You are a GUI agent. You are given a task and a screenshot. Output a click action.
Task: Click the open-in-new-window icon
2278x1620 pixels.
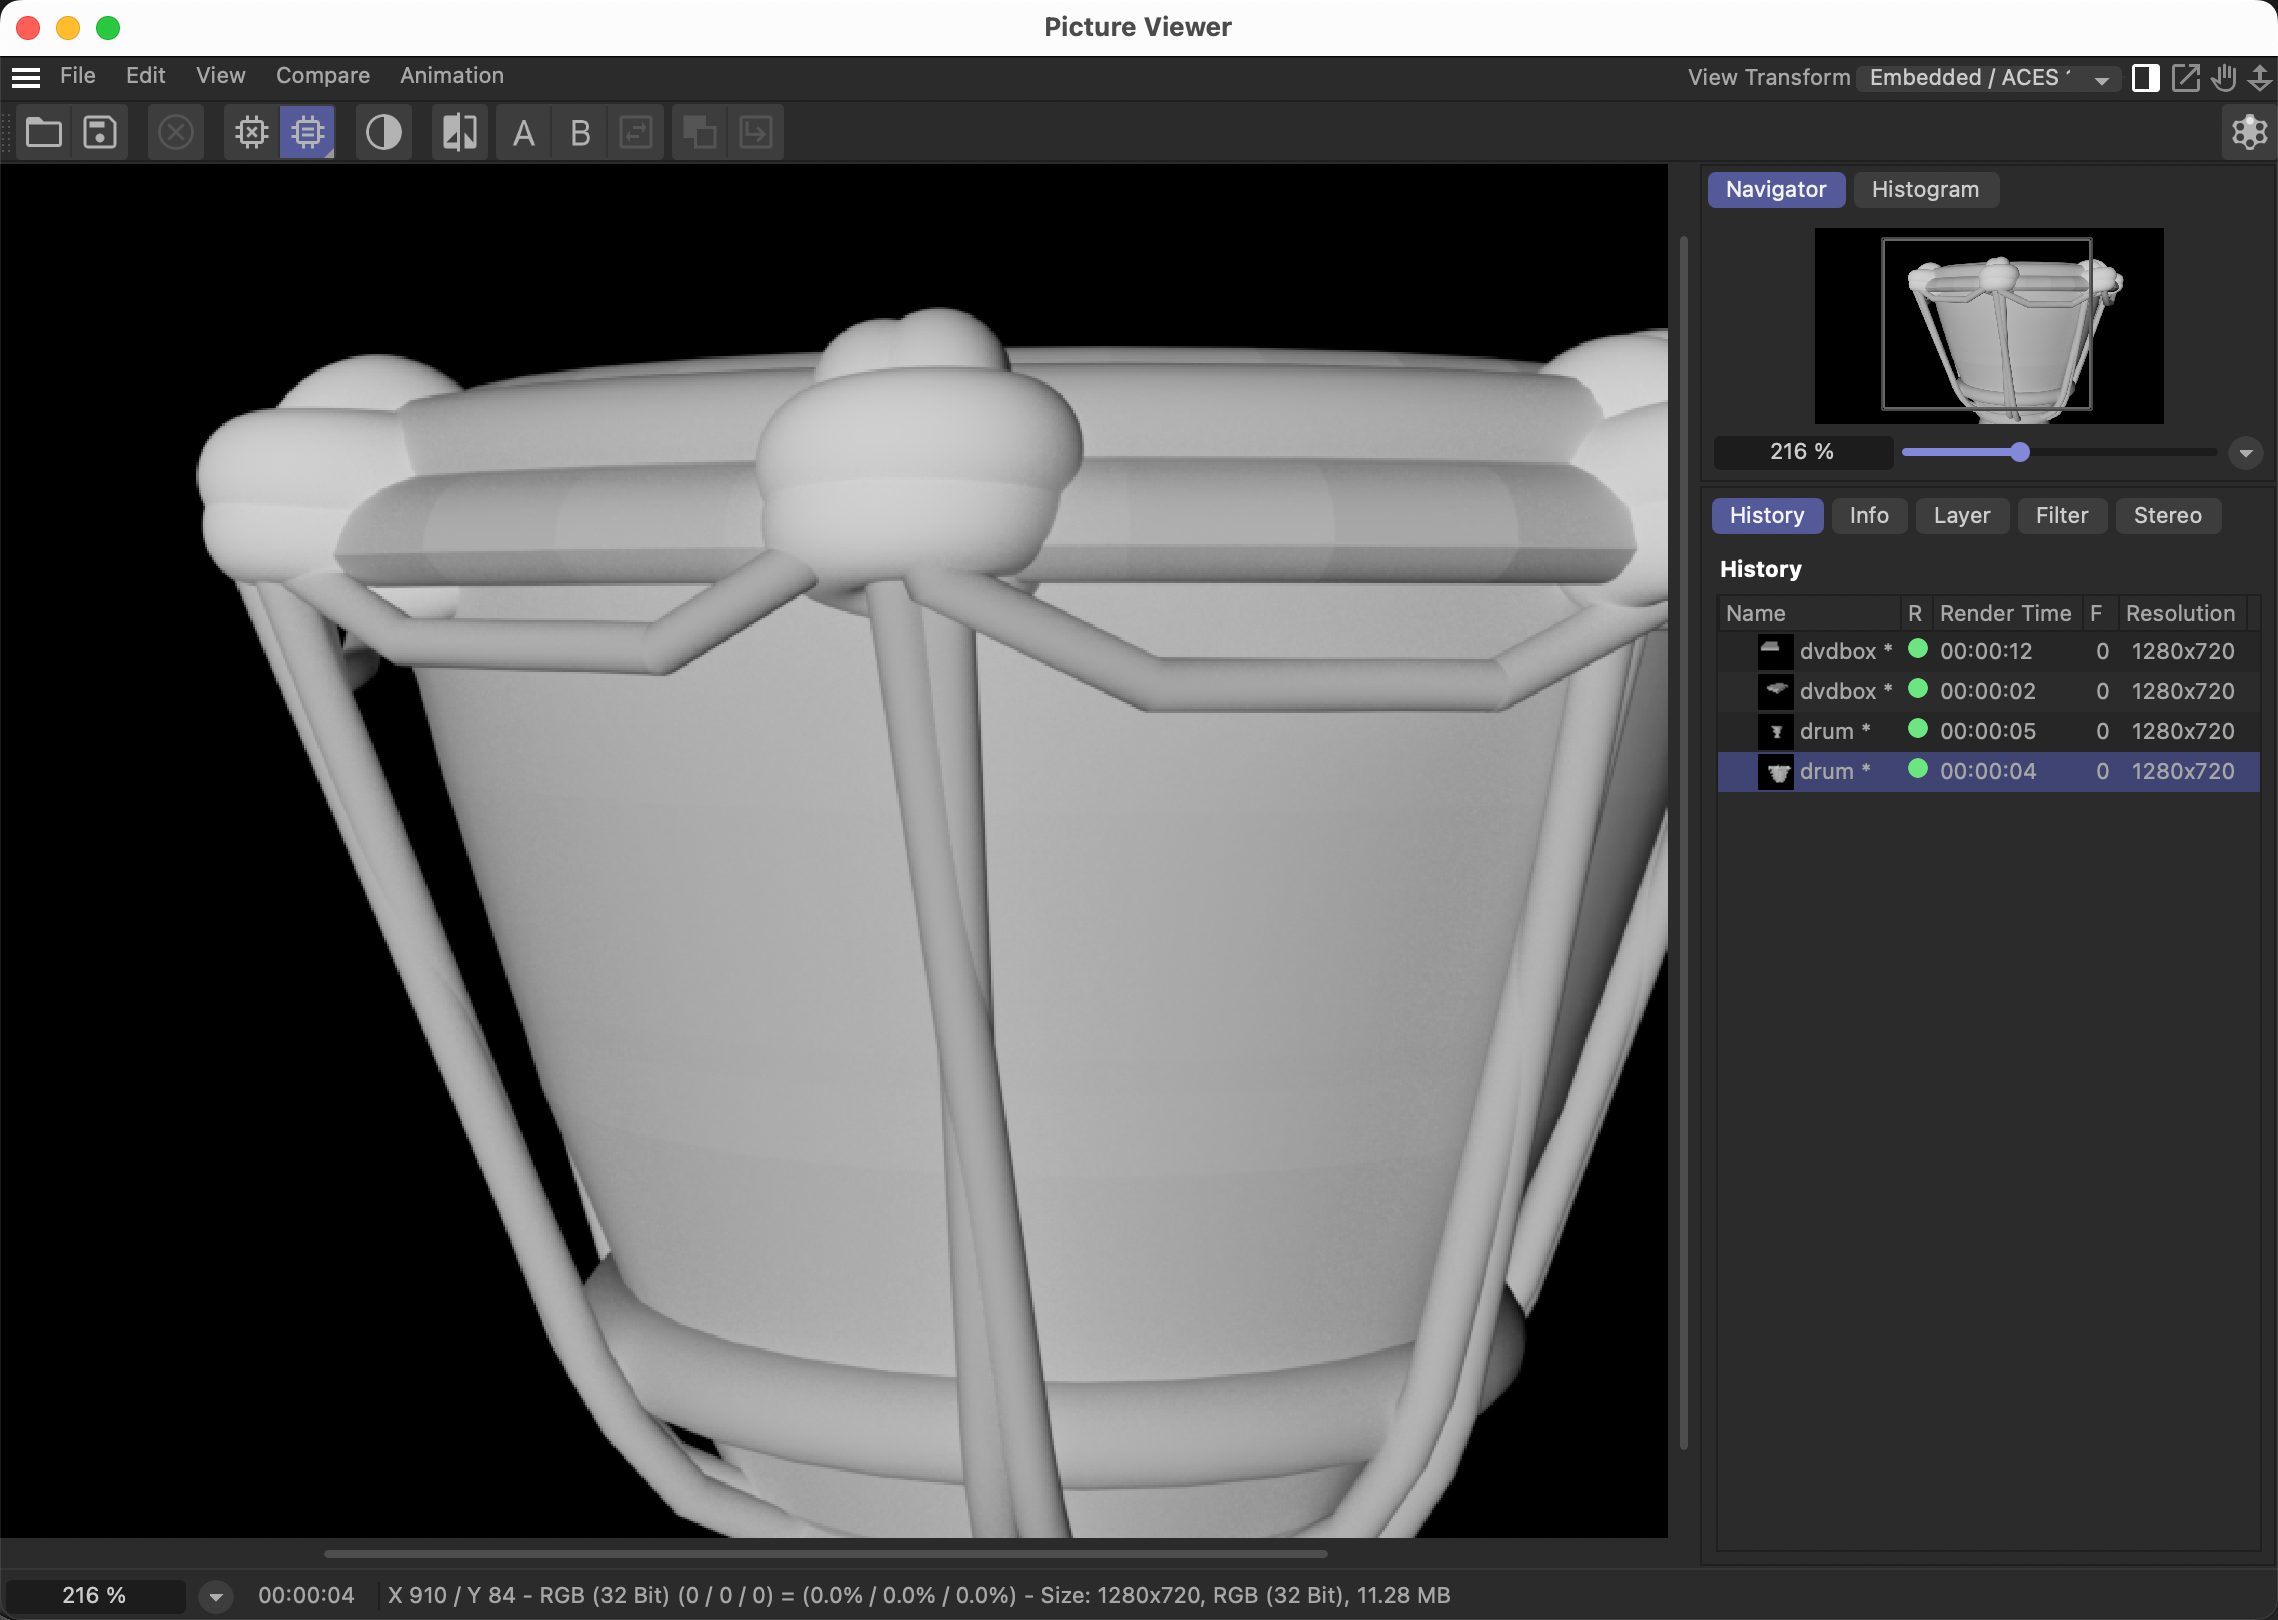pos(2187,78)
